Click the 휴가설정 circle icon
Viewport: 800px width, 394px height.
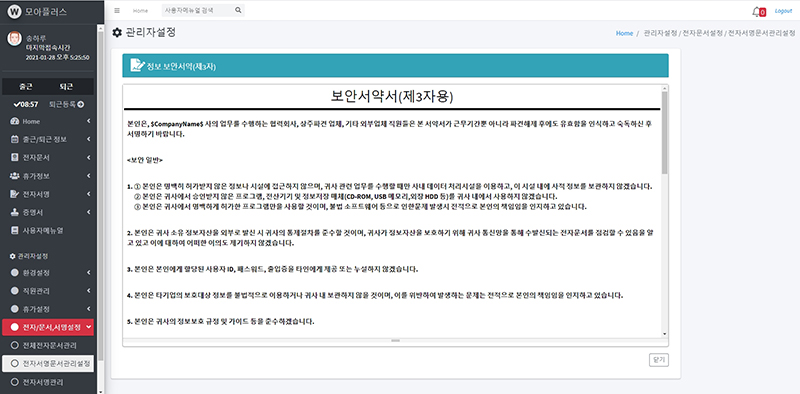click(14, 309)
